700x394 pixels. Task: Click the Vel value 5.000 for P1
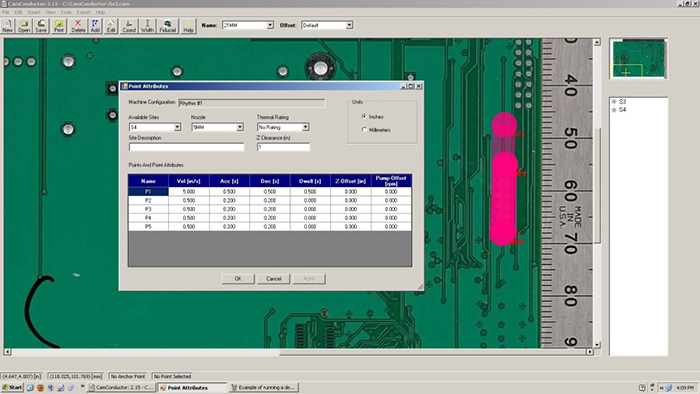(x=189, y=191)
